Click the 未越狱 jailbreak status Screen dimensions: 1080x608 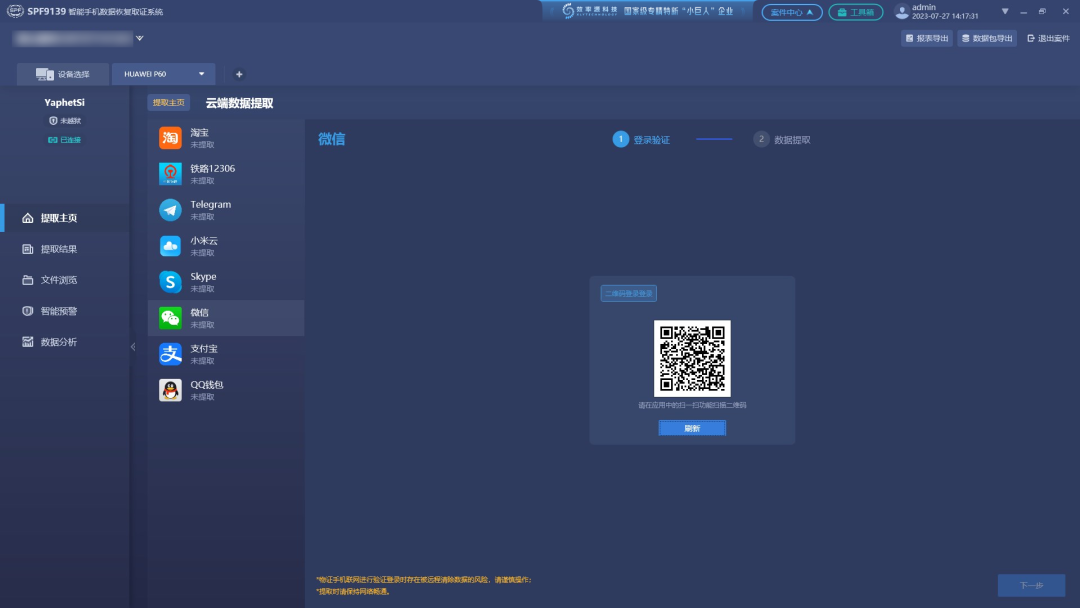coord(65,120)
